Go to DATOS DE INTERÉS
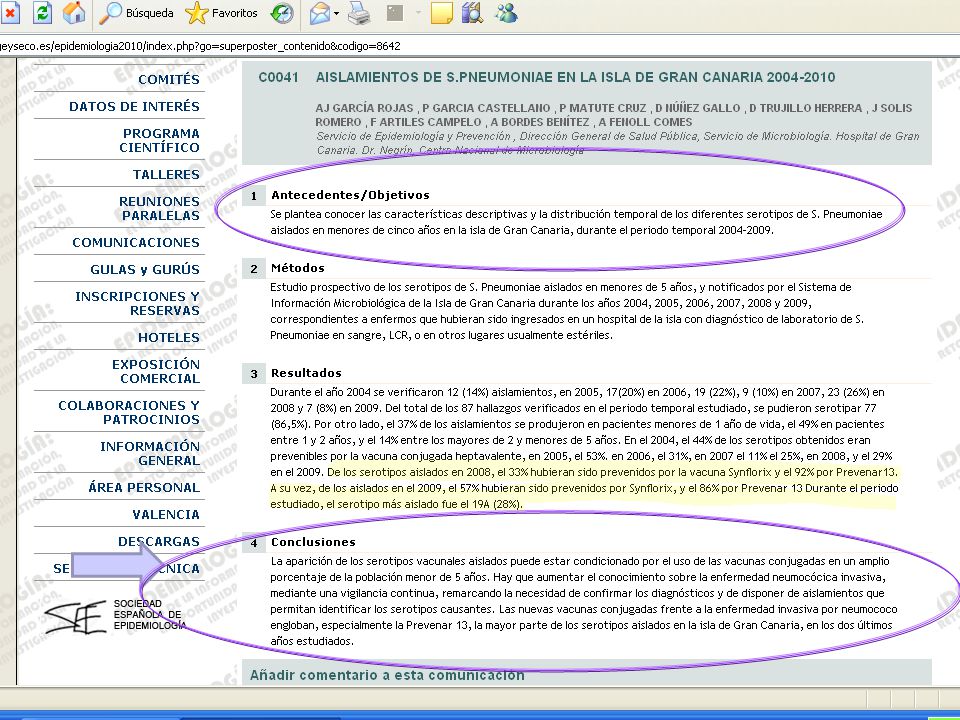The width and height of the screenshot is (960, 720). (x=134, y=107)
